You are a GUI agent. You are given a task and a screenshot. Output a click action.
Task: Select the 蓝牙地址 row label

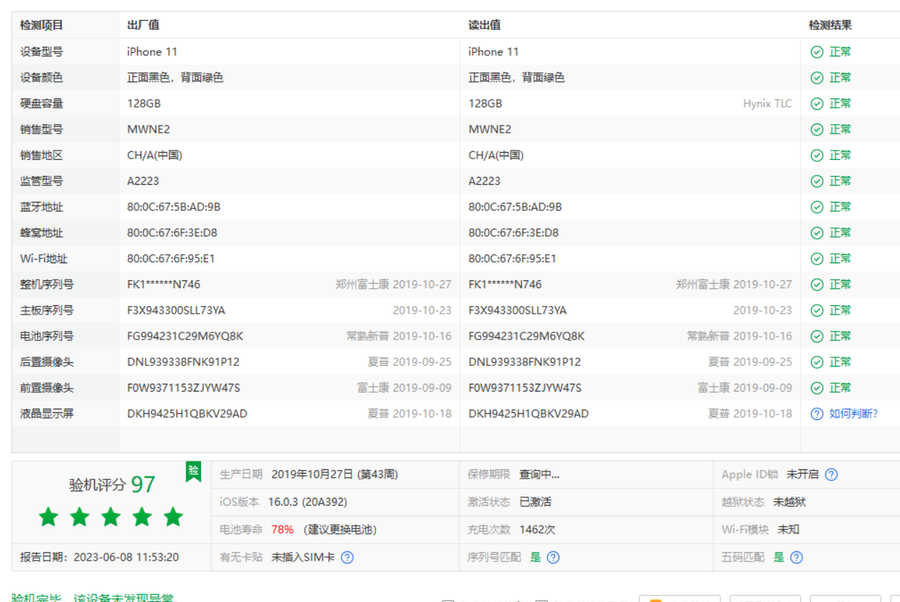[x=41, y=207]
